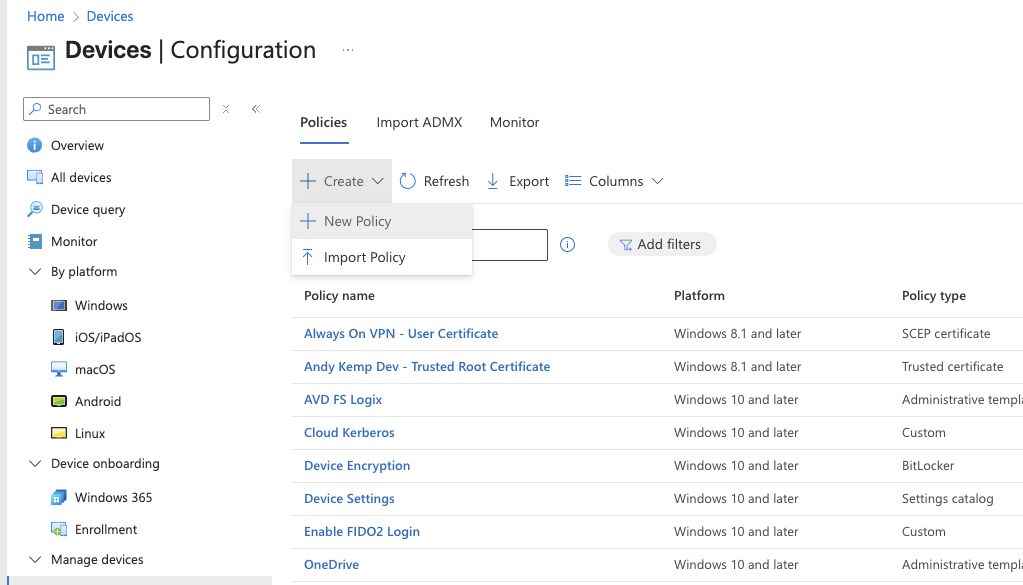Open the Enrollment item in the sidebar
This screenshot has height=585, width=1023.
106,530
